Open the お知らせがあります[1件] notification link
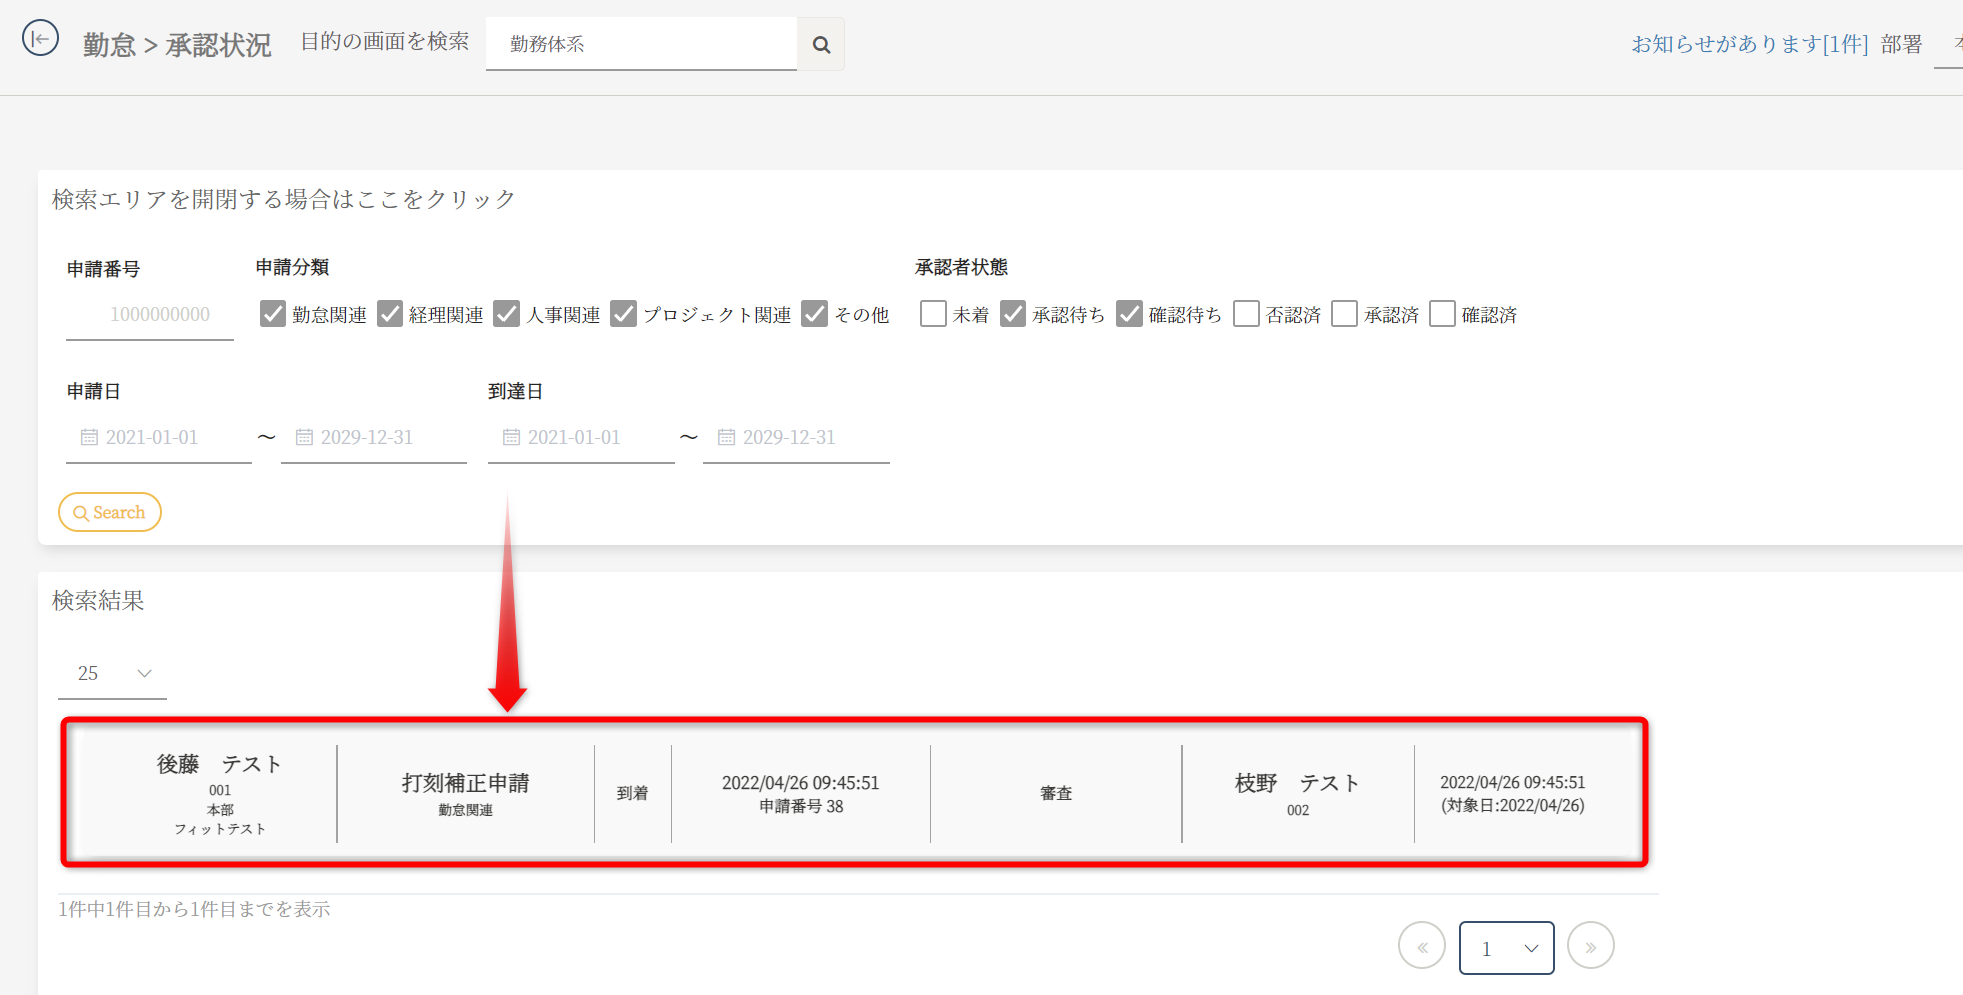 (1749, 44)
